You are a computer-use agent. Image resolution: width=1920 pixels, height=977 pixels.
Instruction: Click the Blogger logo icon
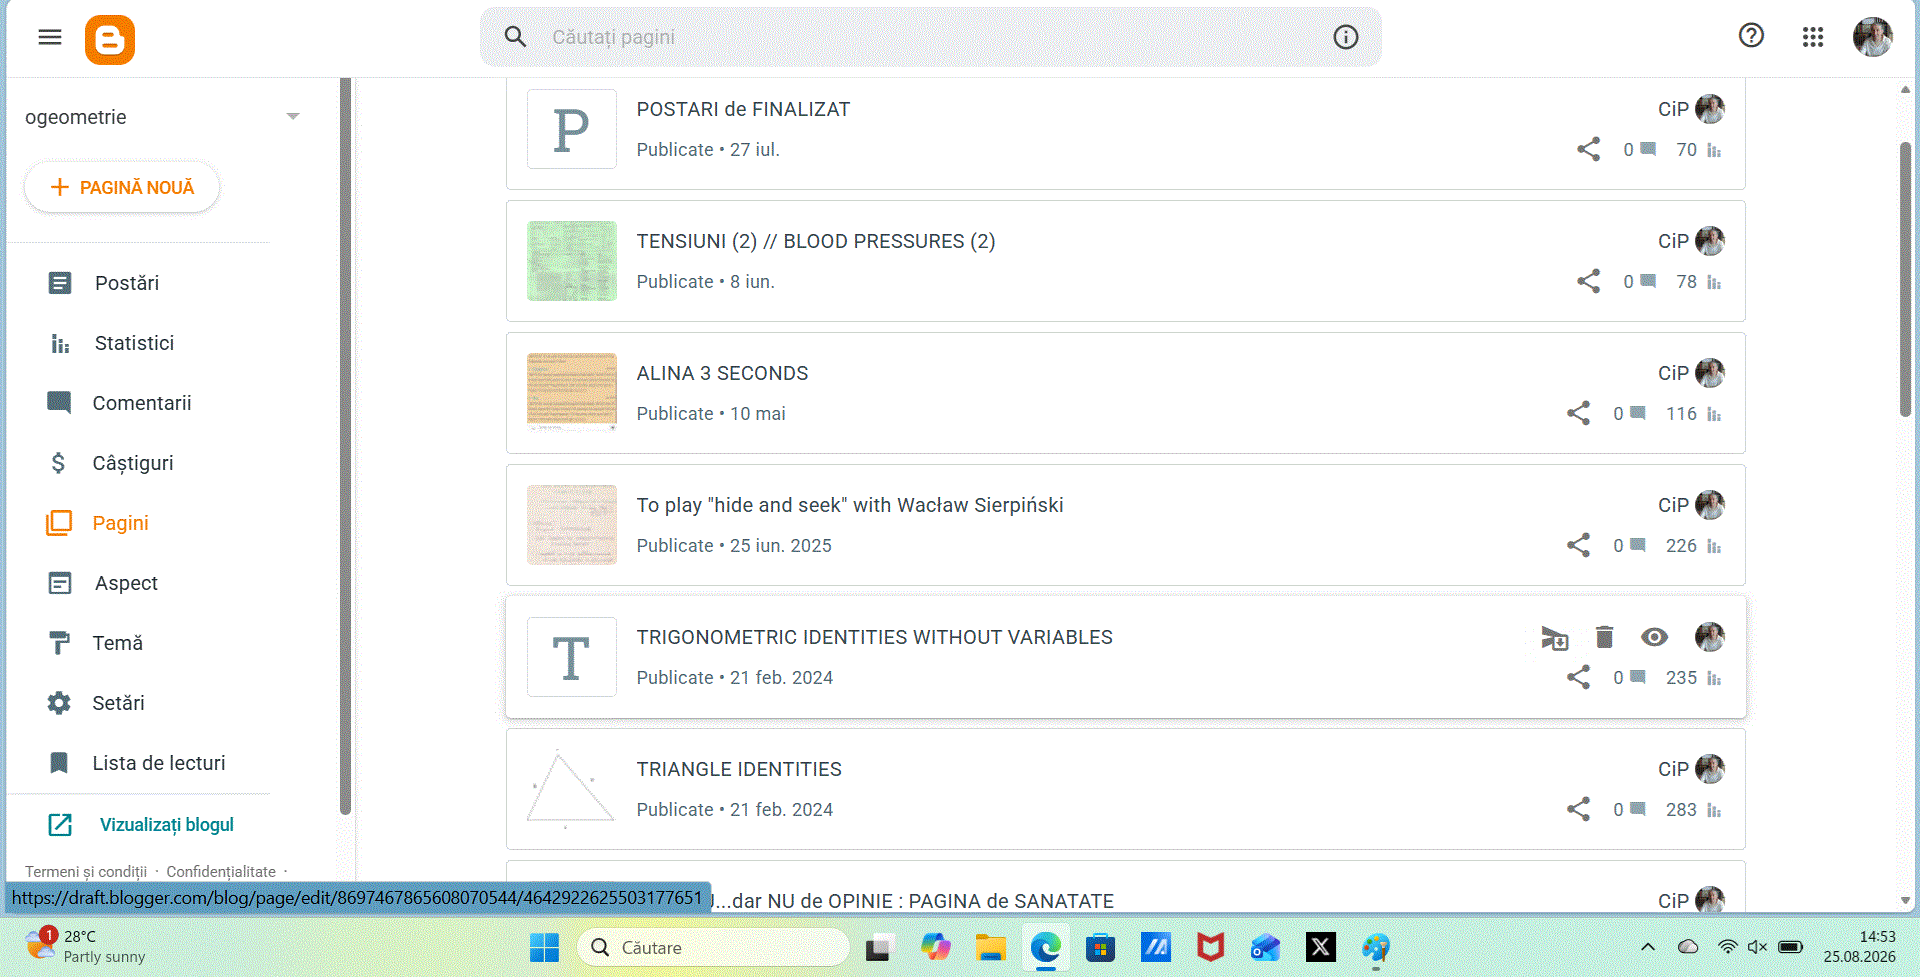[110, 40]
